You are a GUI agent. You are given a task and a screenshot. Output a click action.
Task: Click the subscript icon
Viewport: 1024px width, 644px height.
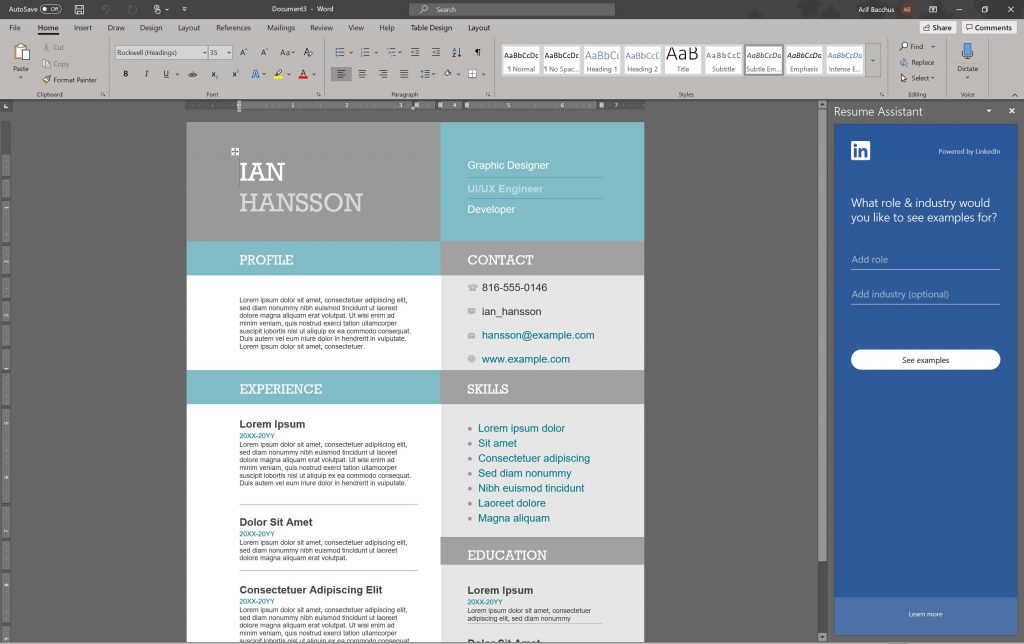tap(213, 74)
